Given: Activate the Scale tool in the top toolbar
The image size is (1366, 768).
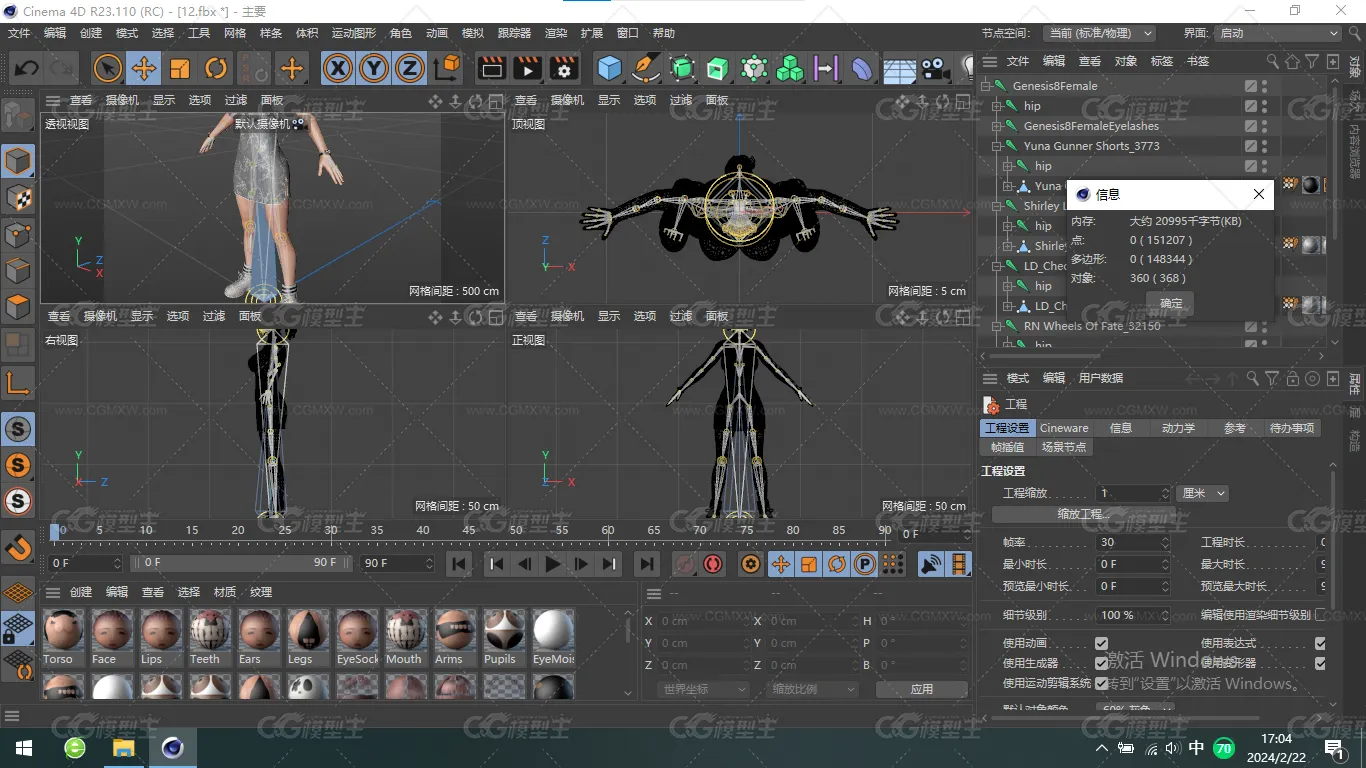Looking at the screenshot, I should [180, 68].
